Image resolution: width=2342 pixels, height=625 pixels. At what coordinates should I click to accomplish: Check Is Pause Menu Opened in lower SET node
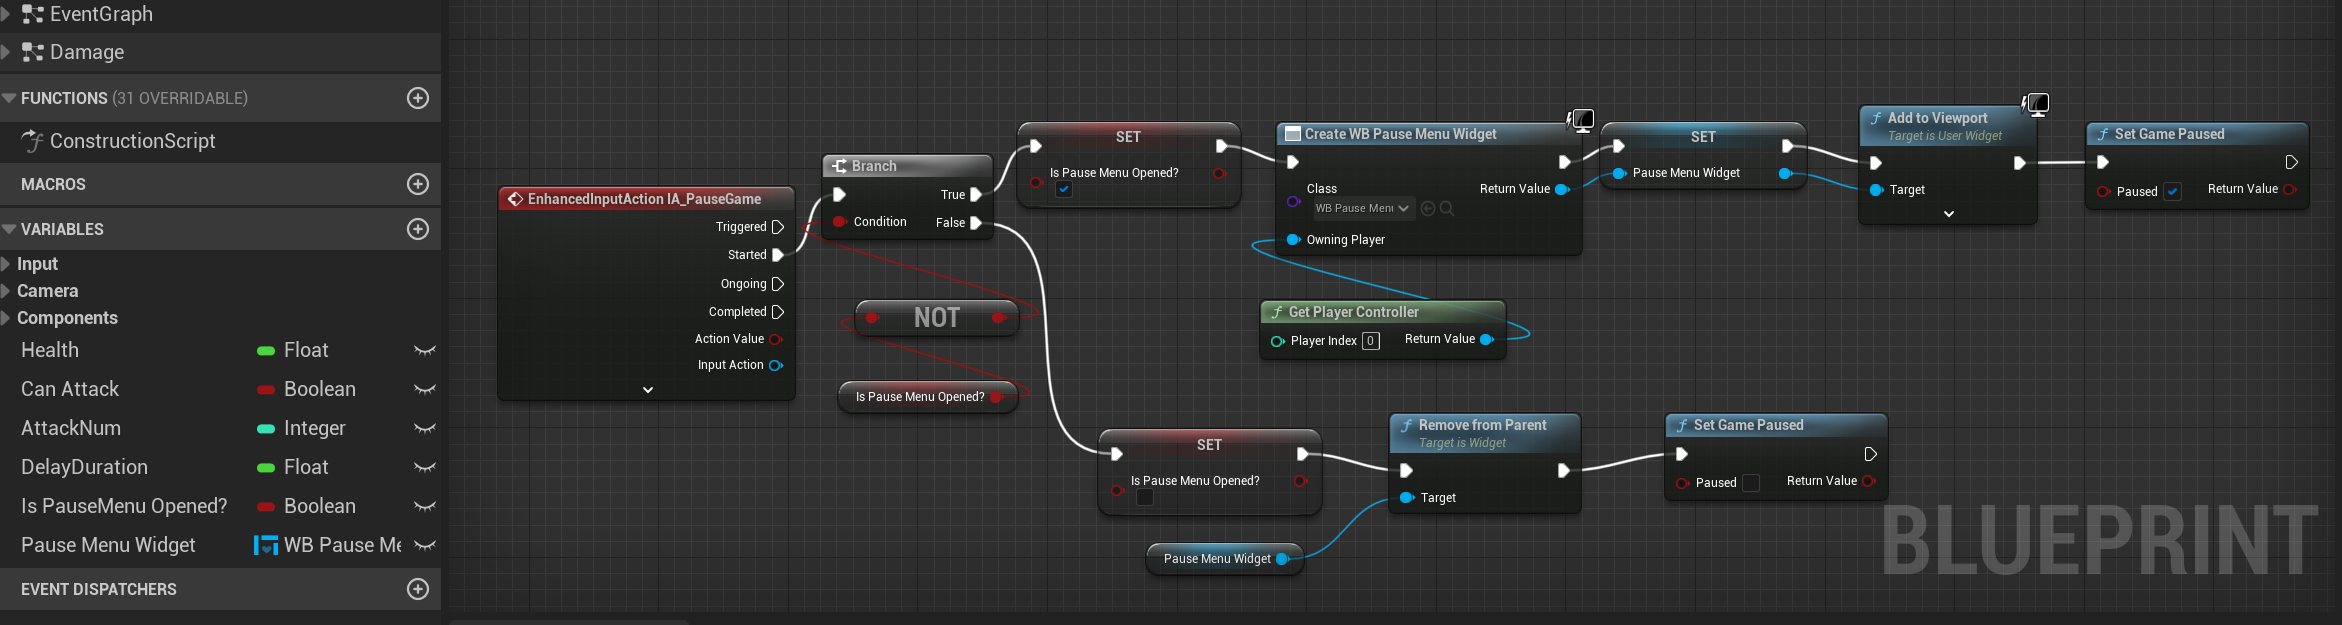pyautogui.click(x=1145, y=497)
